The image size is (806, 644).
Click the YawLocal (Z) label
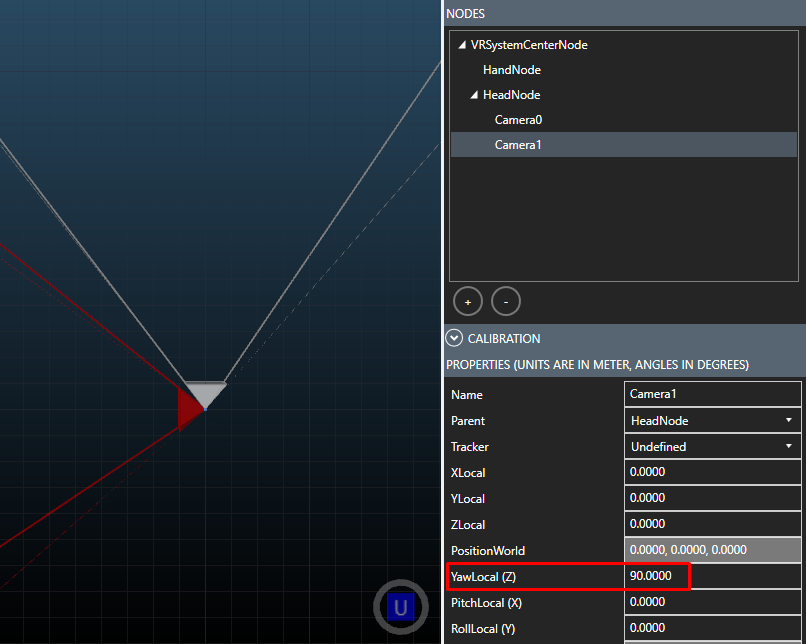[x=483, y=577]
